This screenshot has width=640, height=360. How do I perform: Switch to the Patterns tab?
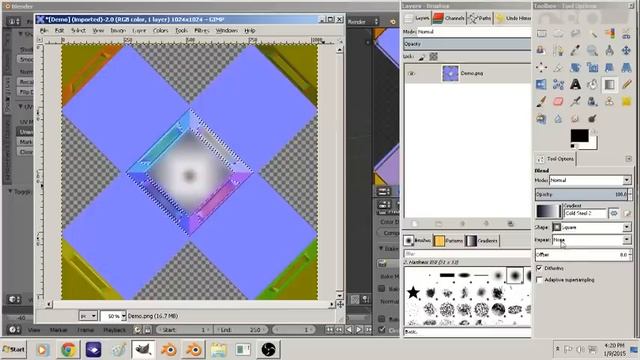coord(448,241)
